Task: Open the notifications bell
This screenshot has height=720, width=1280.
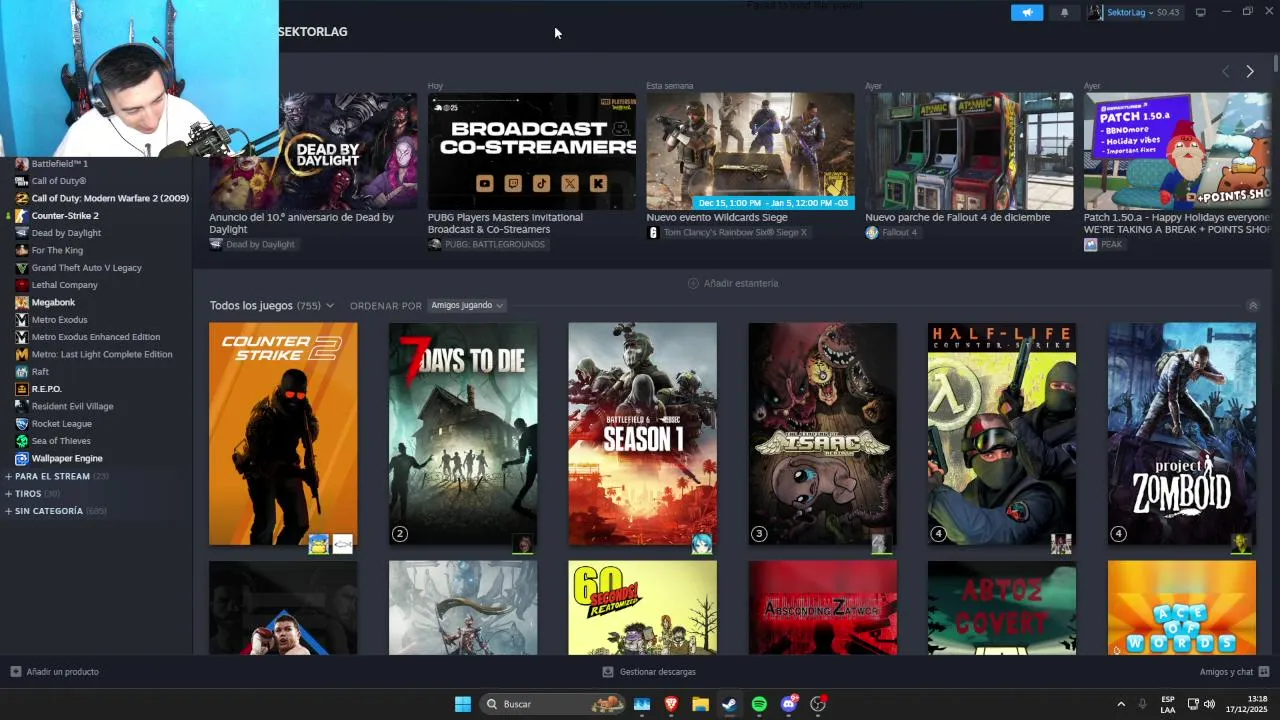Action: coord(1064,12)
